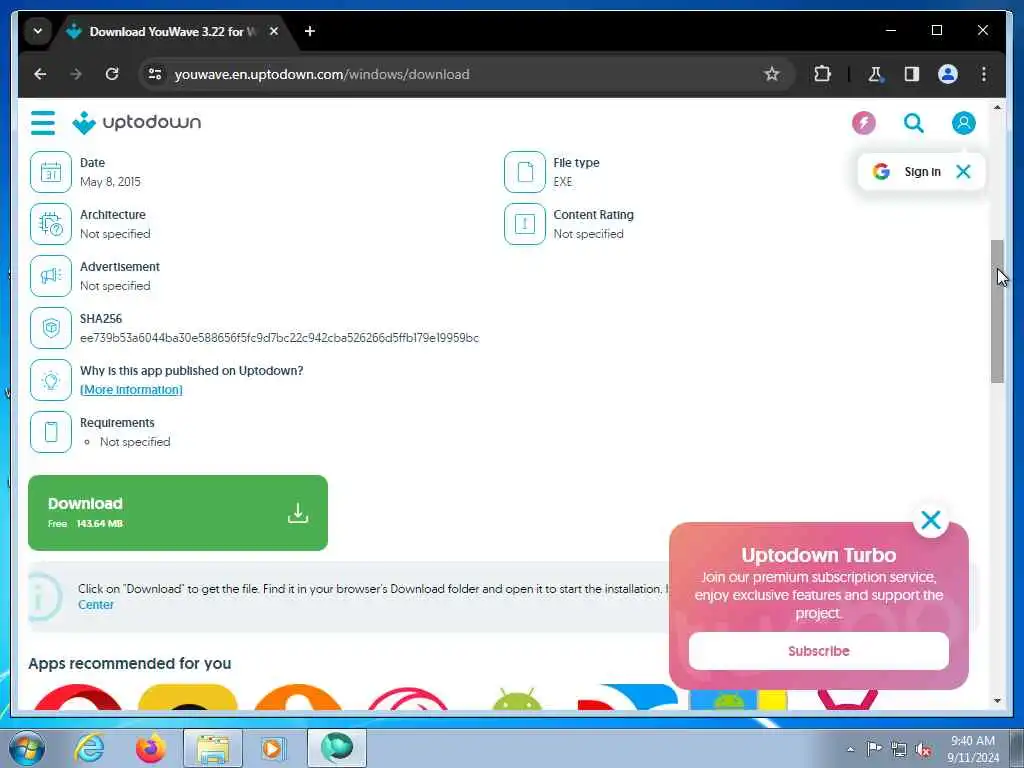Viewport: 1024px width, 768px height.
Task: Click the muted volume tray icon
Action: tap(923, 750)
